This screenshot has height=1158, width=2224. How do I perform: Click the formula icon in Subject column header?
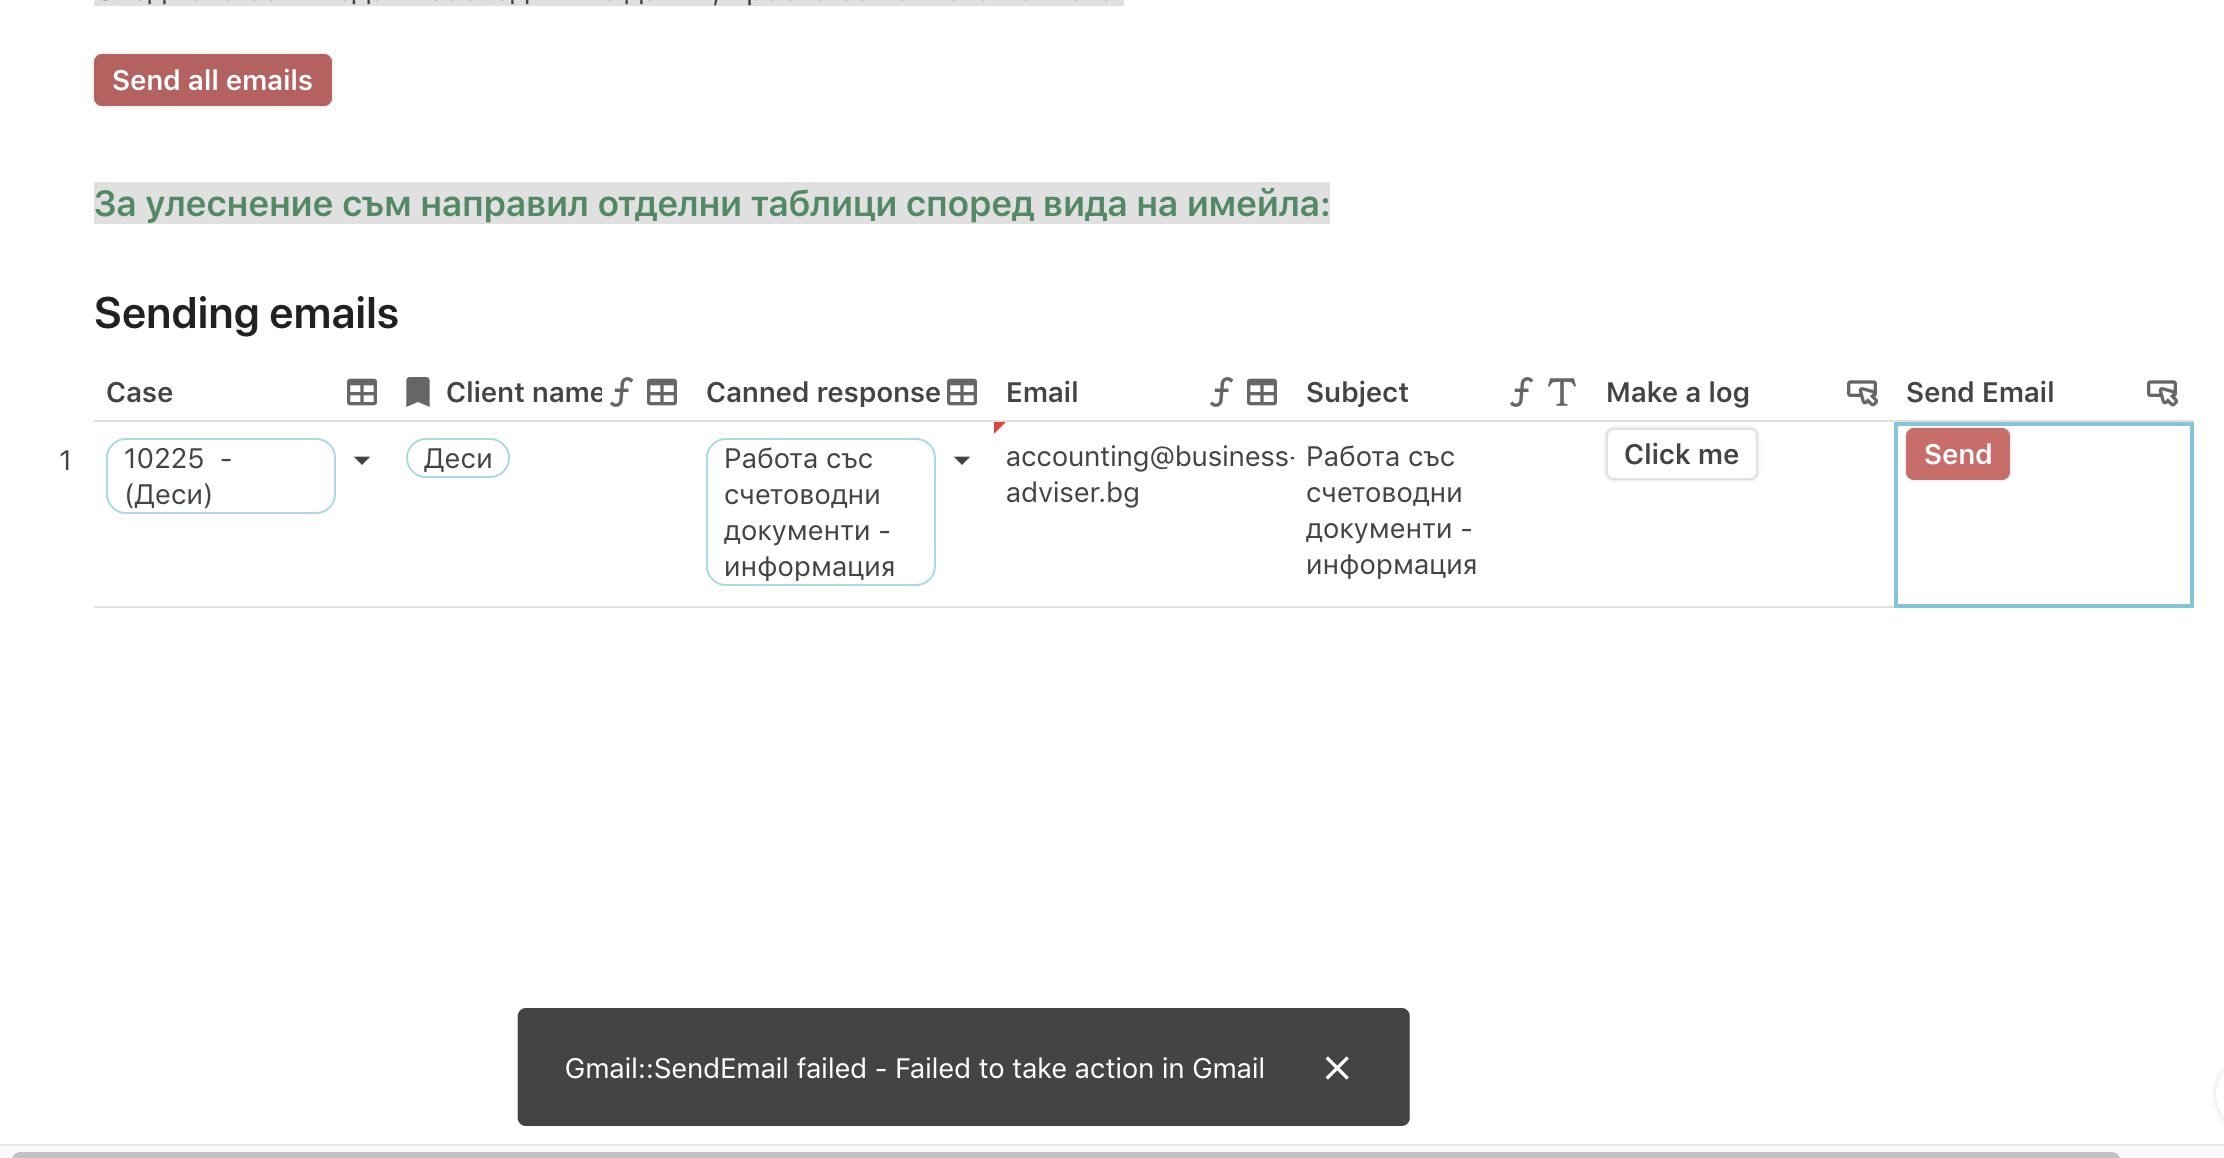1521,392
